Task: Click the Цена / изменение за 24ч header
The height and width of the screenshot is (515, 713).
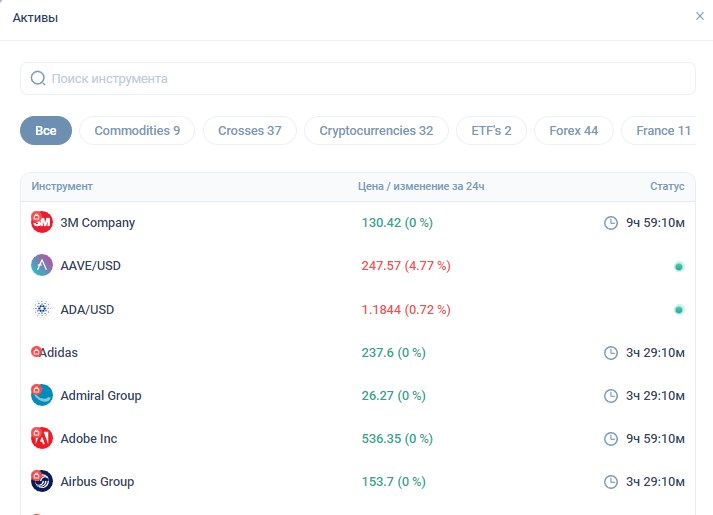Action: pos(421,186)
